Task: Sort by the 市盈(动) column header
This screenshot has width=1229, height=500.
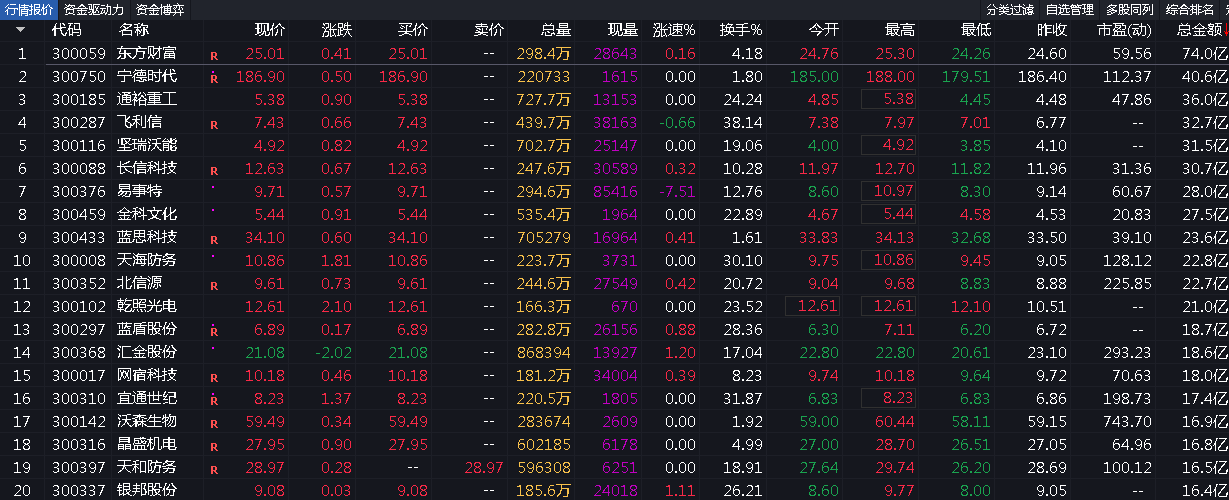Action: tap(1124, 30)
